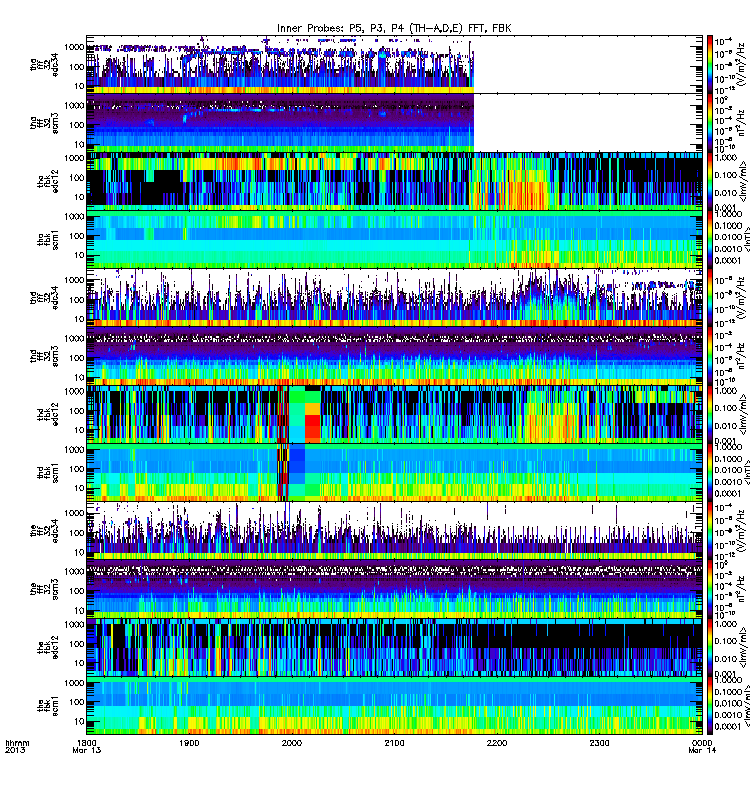Viewport: 750px width, 800px height.
Task: Select the 2200 time axis label
Action: coord(497,743)
